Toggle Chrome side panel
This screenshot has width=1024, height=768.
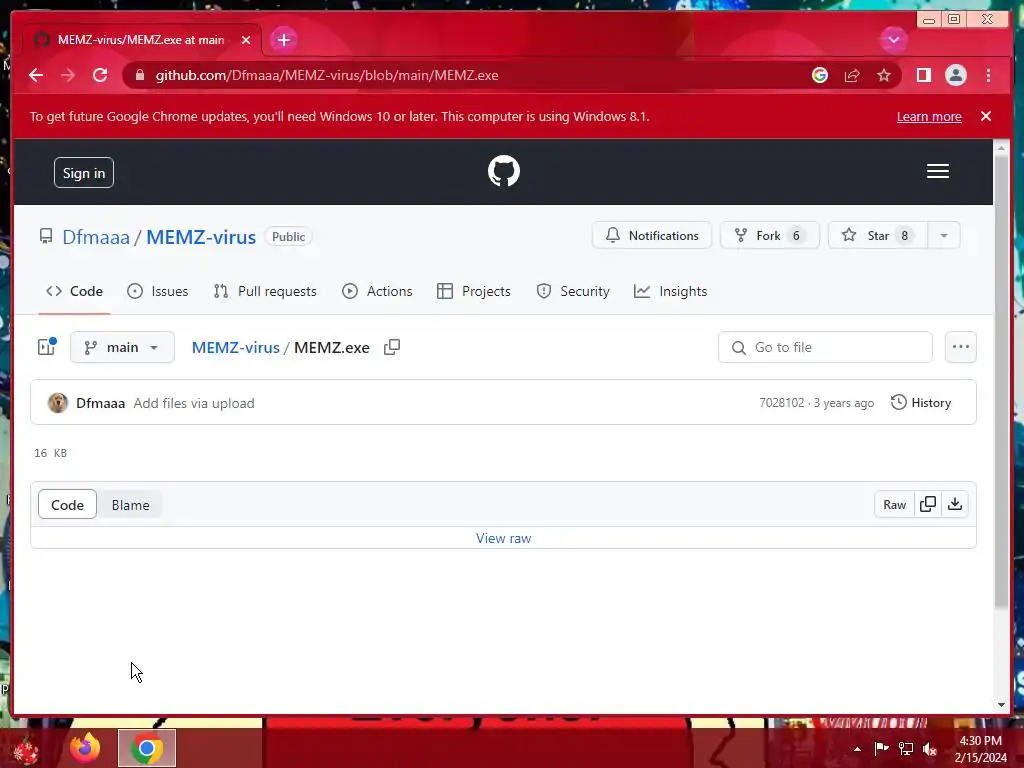[923, 75]
